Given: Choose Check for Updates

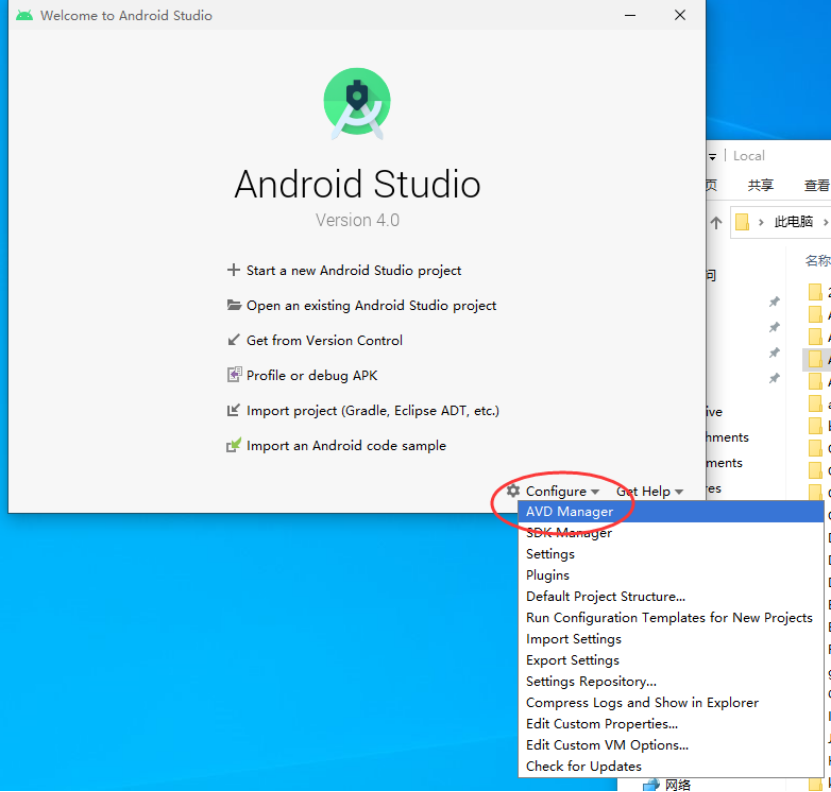Looking at the screenshot, I should point(583,766).
